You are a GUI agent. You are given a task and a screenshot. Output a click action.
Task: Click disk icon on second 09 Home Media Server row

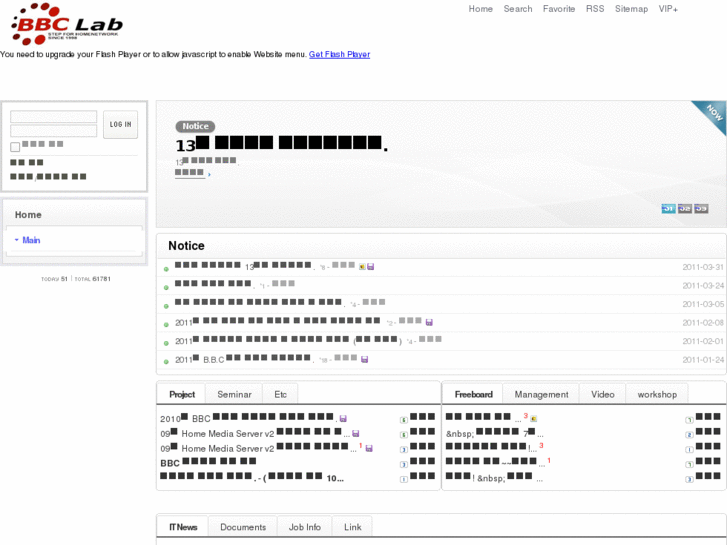click(x=369, y=449)
